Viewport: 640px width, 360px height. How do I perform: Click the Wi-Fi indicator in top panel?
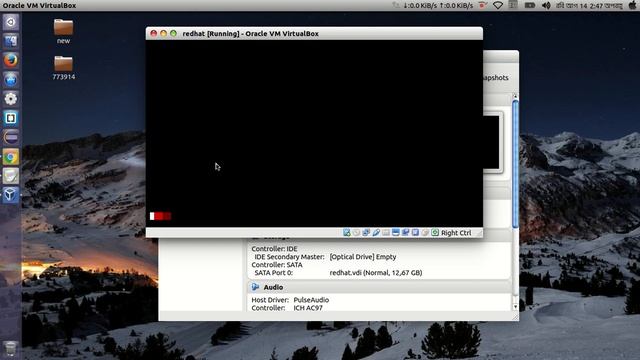(498, 6)
